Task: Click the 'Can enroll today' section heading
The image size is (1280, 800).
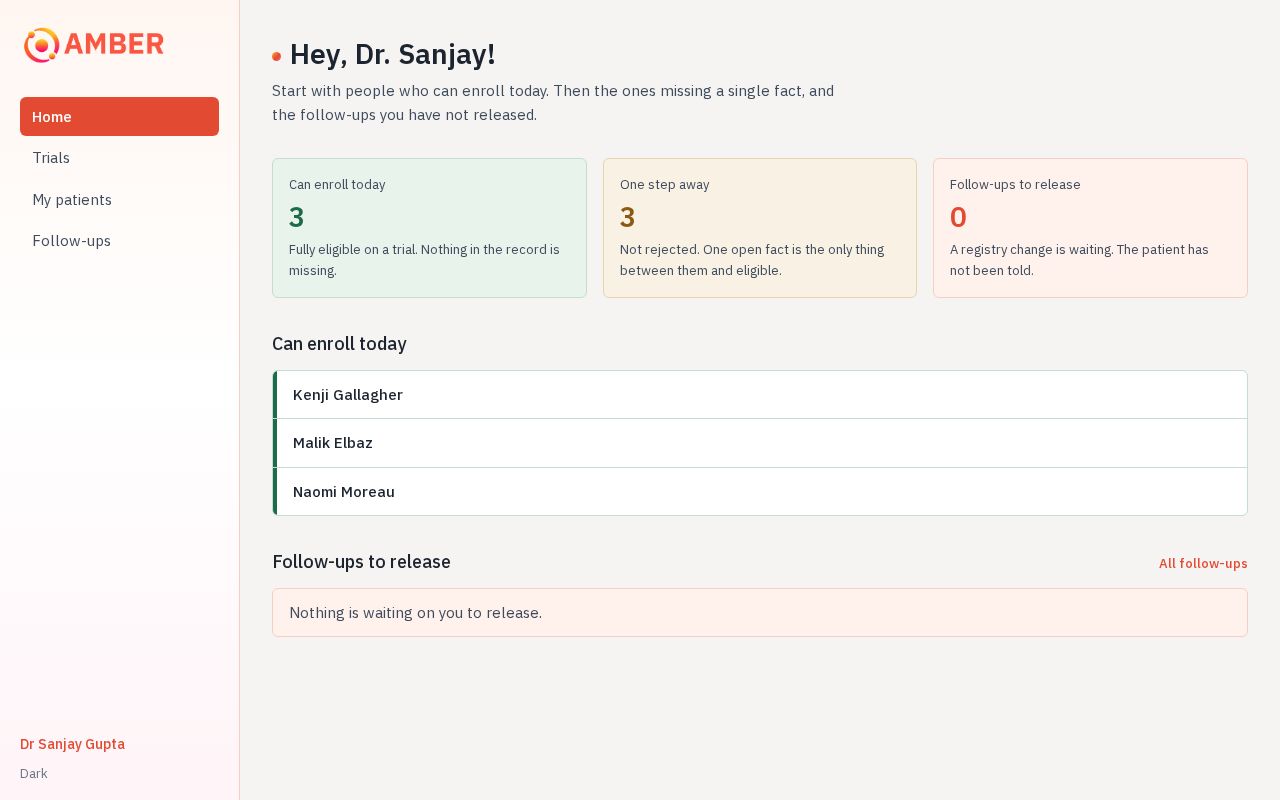Action: [x=339, y=344]
